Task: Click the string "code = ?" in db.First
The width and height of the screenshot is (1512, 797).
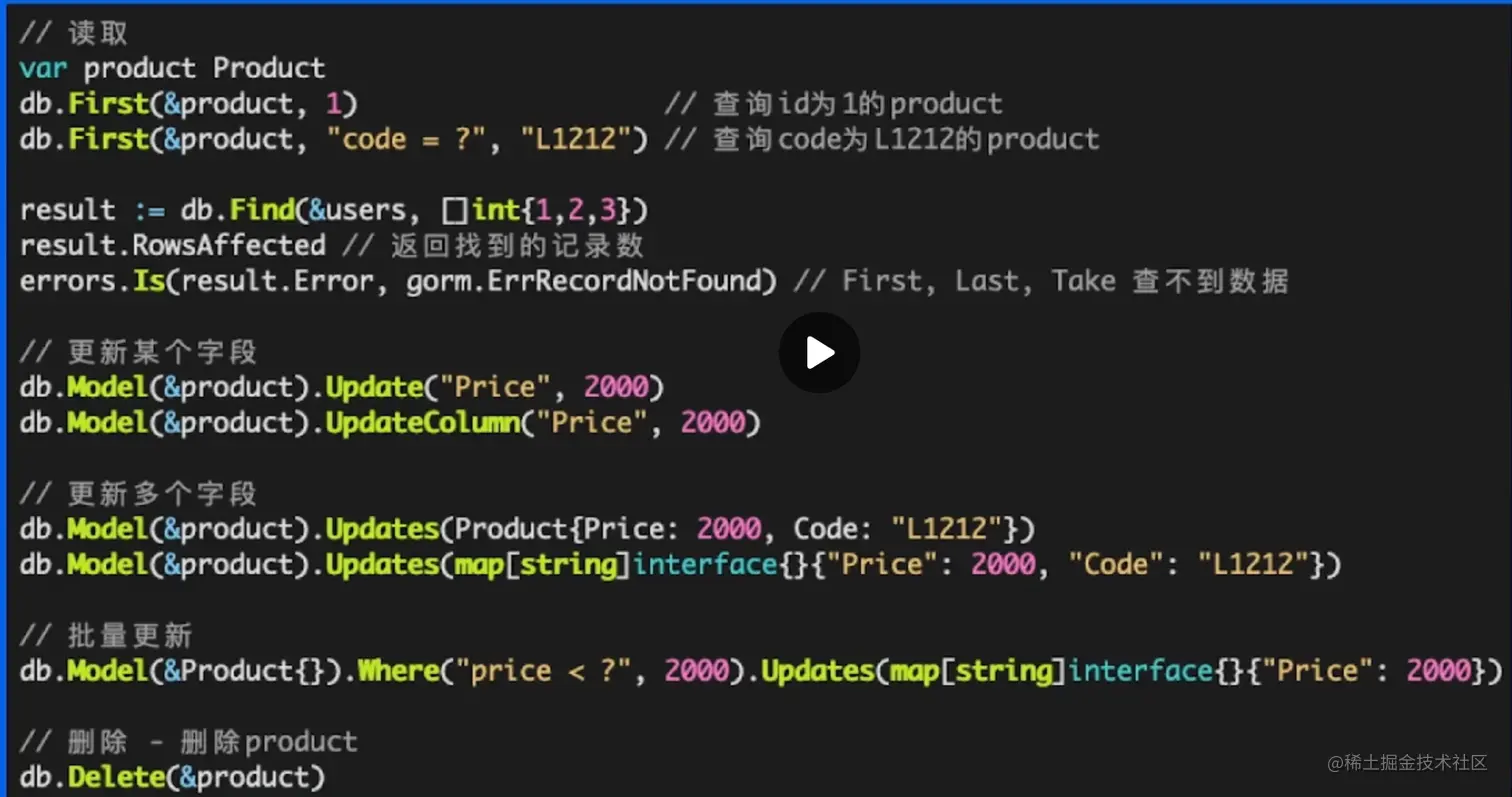Action: [x=409, y=138]
